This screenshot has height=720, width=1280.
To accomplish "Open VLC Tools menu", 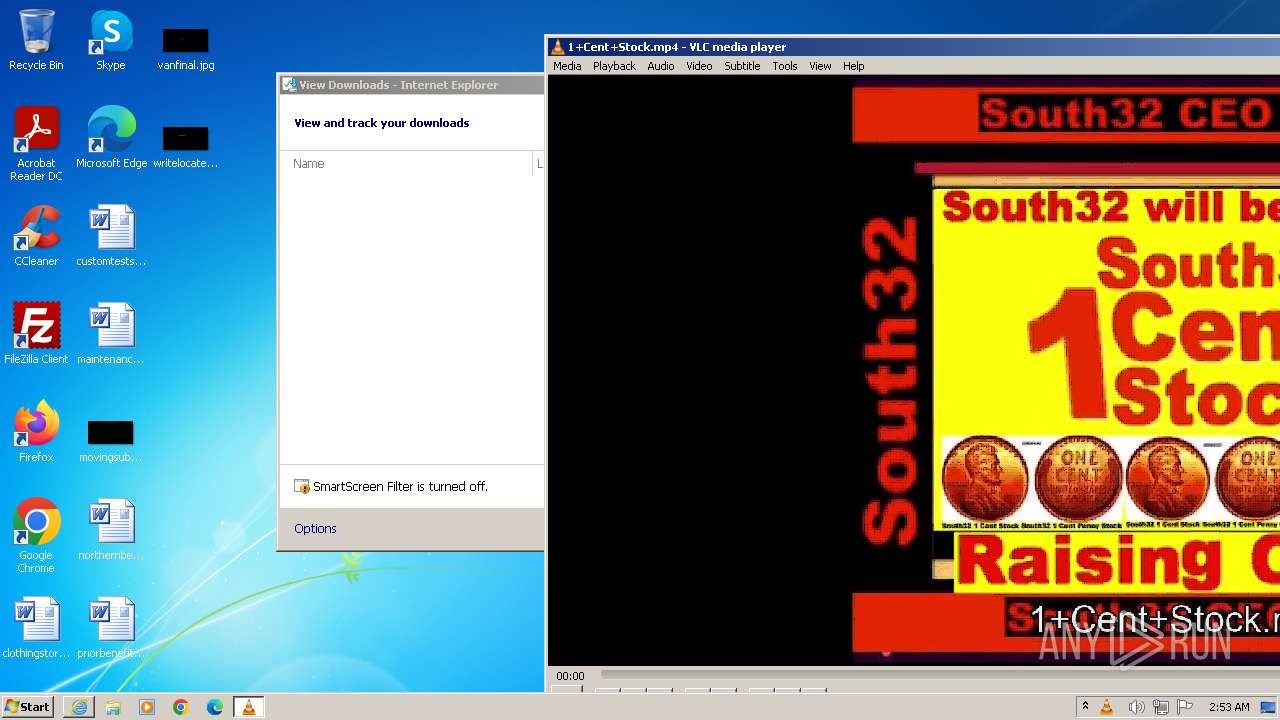I will [785, 66].
